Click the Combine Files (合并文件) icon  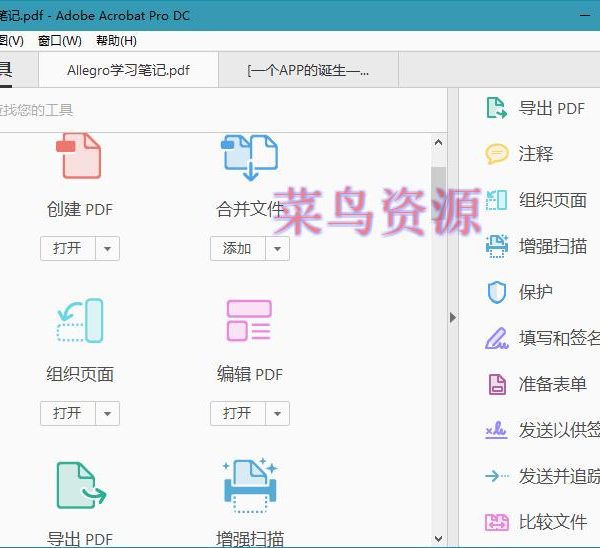pos(249,159)
